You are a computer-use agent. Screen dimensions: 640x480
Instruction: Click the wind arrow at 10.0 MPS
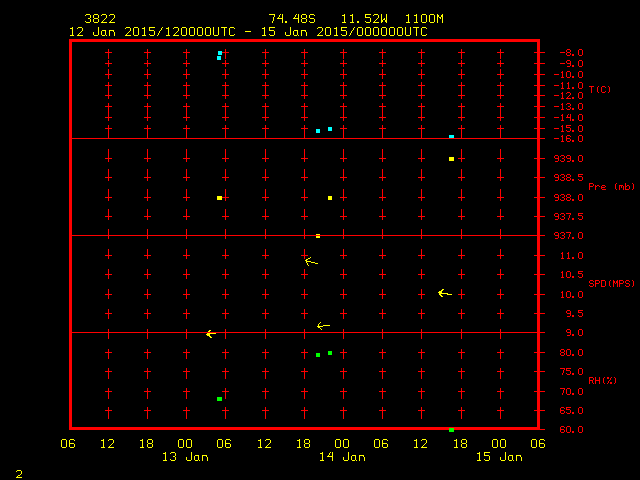(x=445, y=293)
